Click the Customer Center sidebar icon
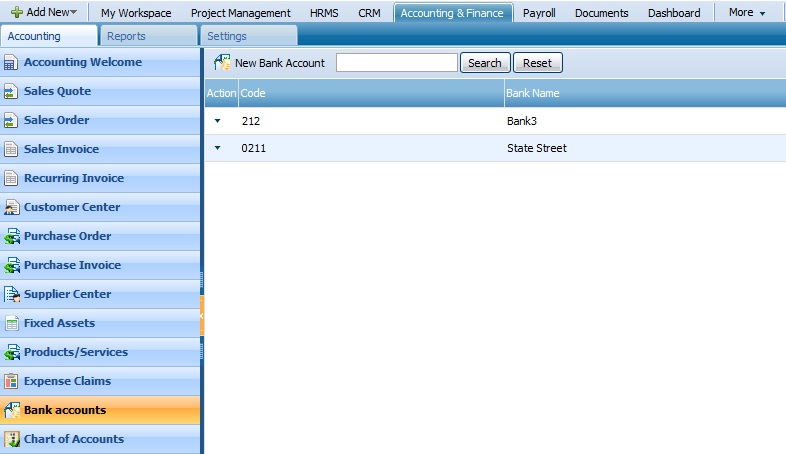Image resolution: width=786 pixels, height=454 pixels. (11, 208)
